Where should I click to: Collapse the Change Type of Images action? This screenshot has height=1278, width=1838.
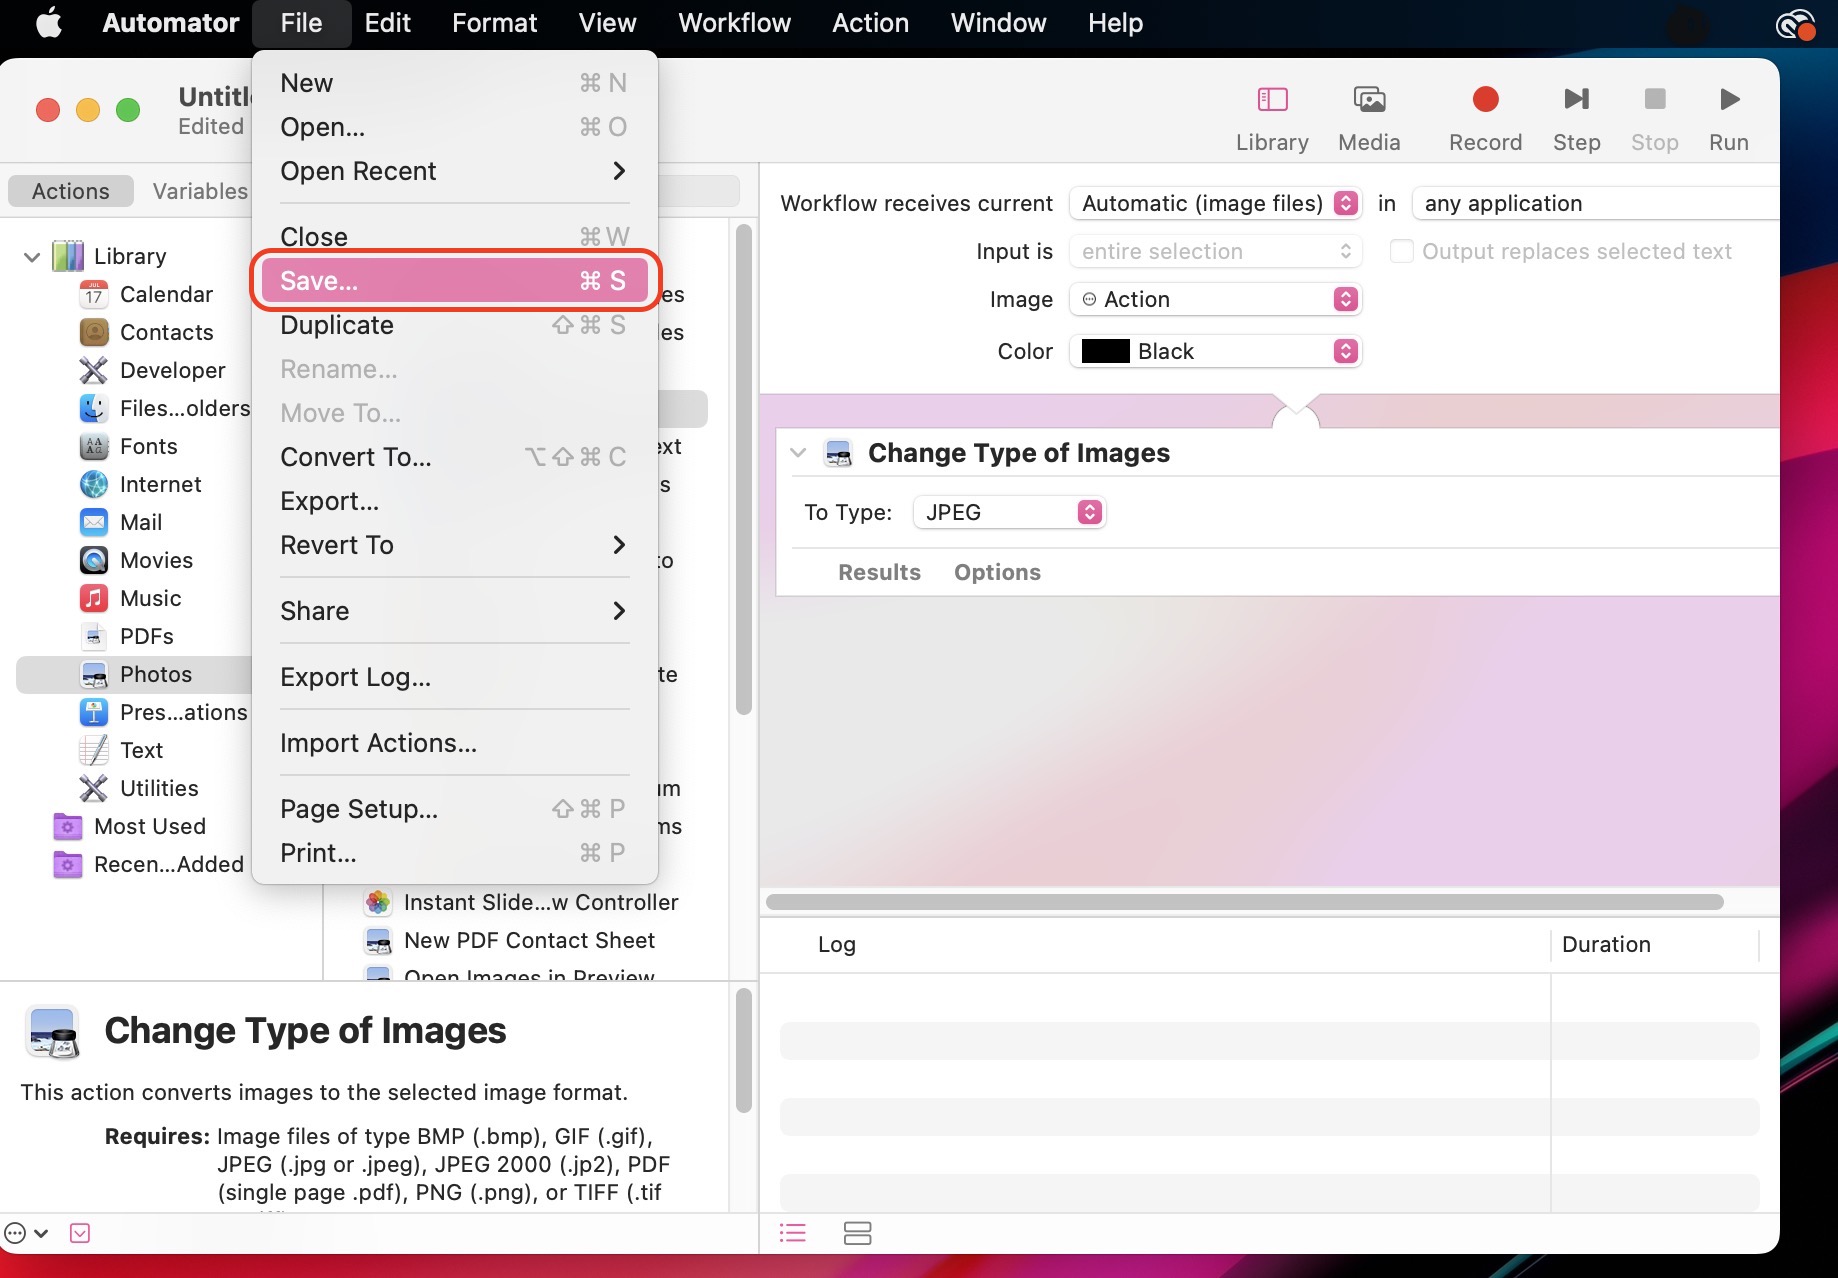pos(798,453)
